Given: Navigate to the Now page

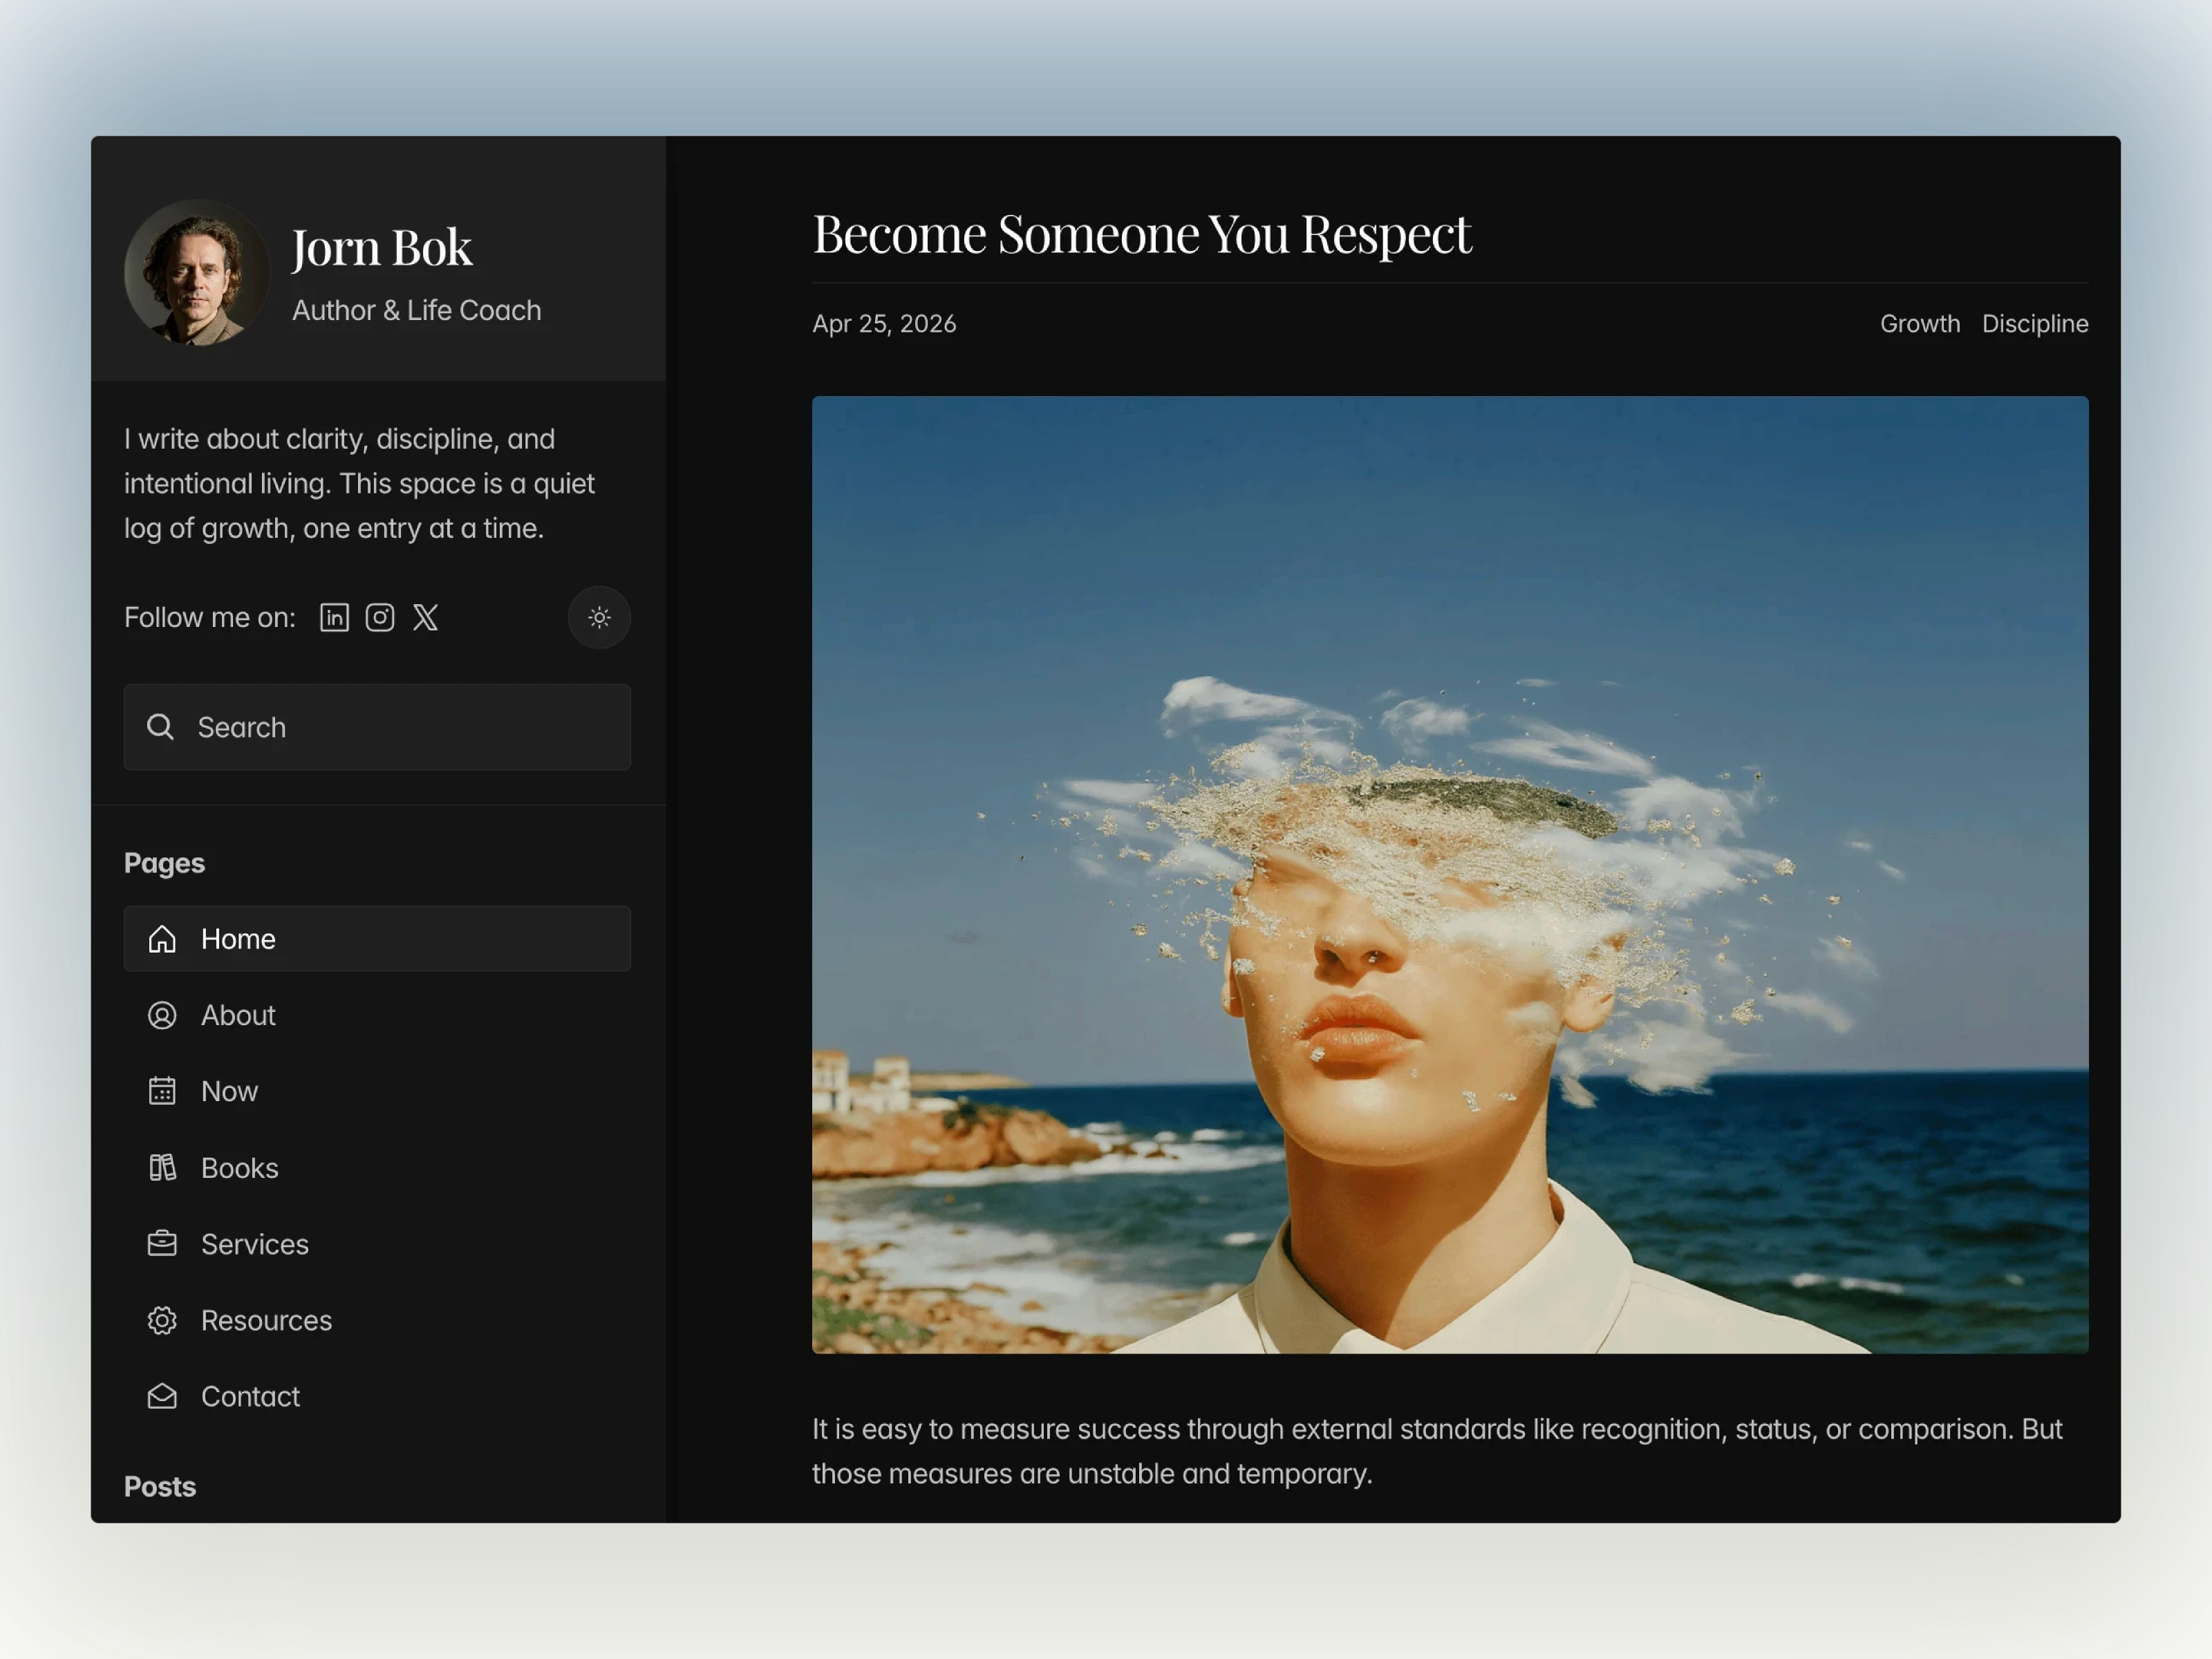Looking at the screenshot, I should pyautogui.click(x=377, y=1091).
